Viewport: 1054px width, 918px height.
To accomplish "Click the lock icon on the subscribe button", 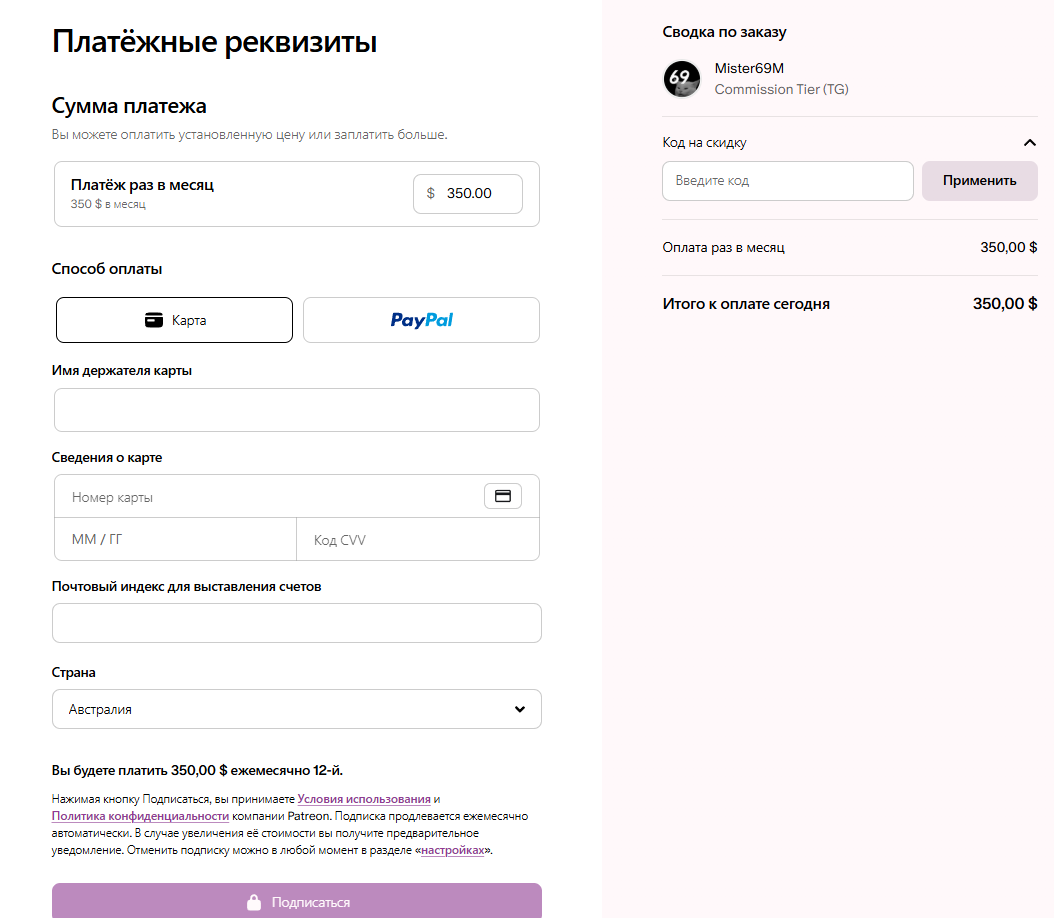I will pyautogui.click(x=254, y=902).
